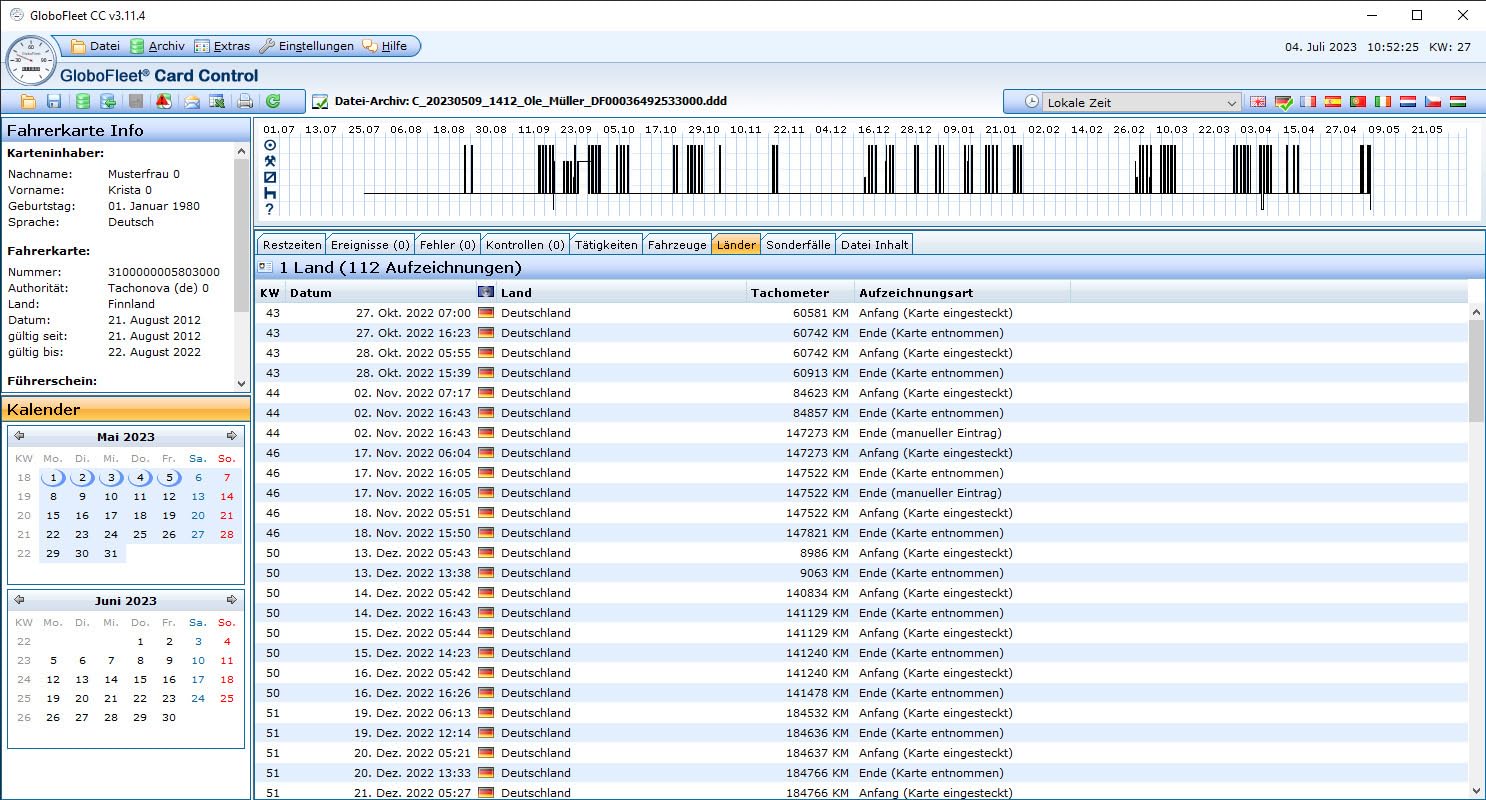1486x800 pixels.
Task: Select May 15 in the calendar
Action: tap(53, 515)
